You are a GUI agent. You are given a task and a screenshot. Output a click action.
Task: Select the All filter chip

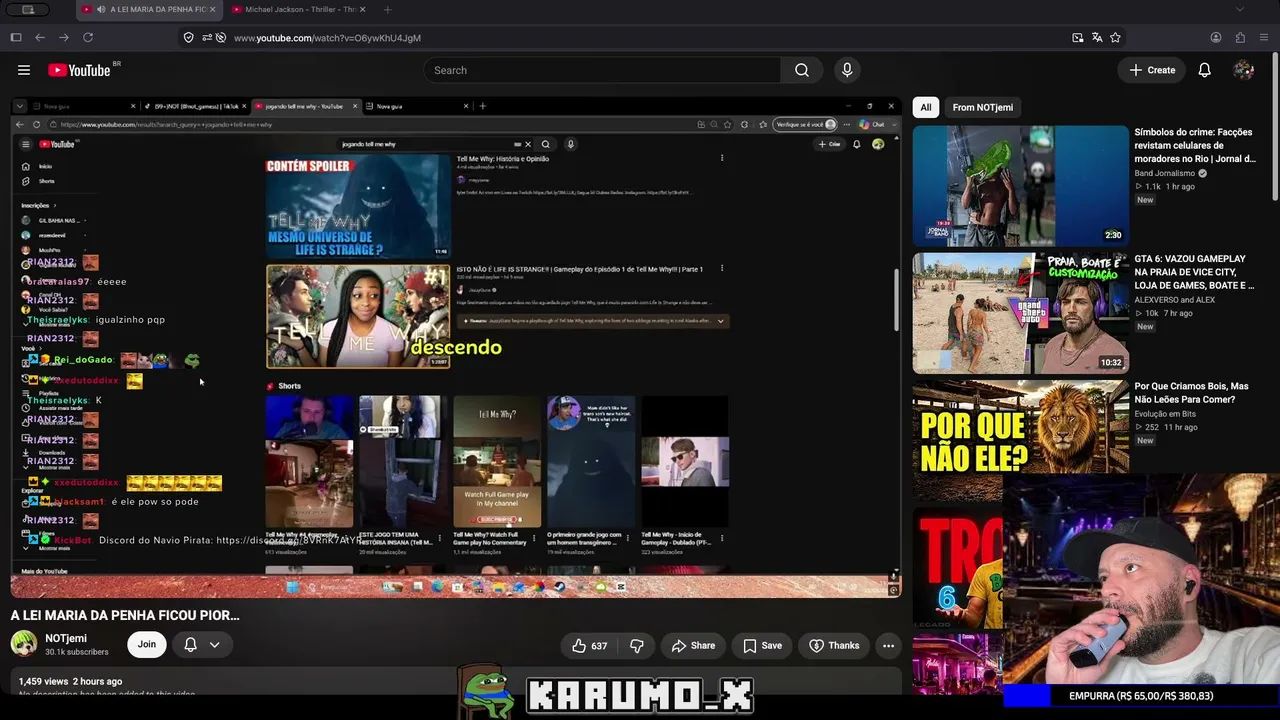click(926, 108)
